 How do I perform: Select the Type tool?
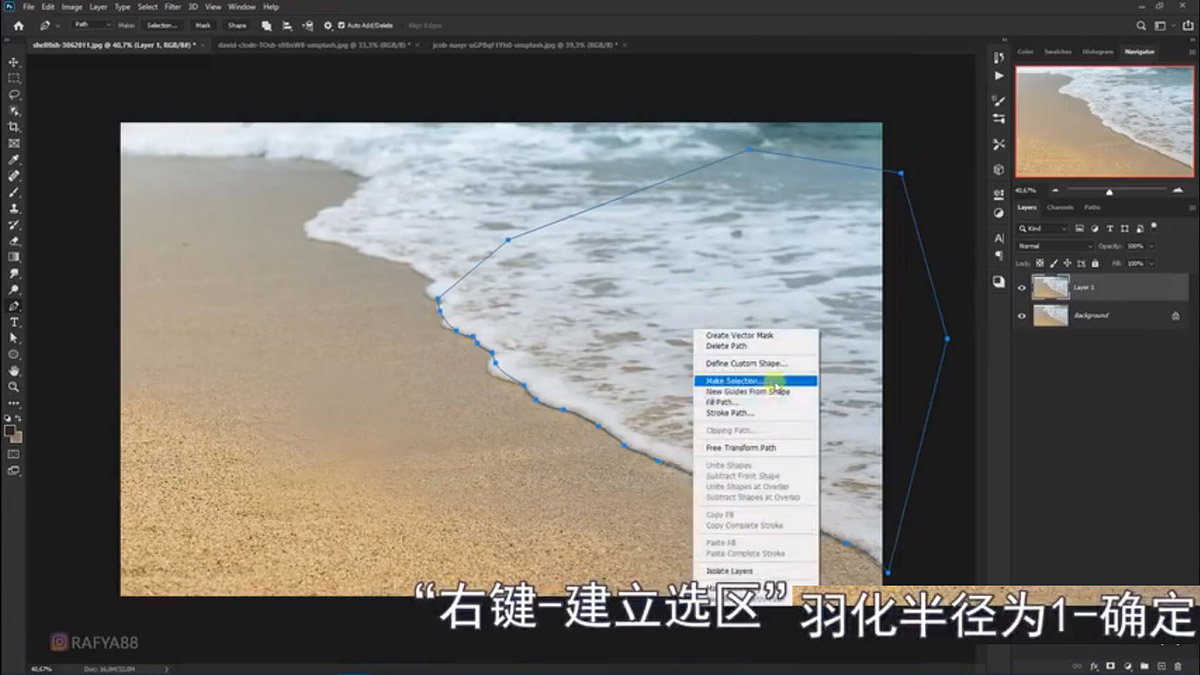tap(12, 322)
